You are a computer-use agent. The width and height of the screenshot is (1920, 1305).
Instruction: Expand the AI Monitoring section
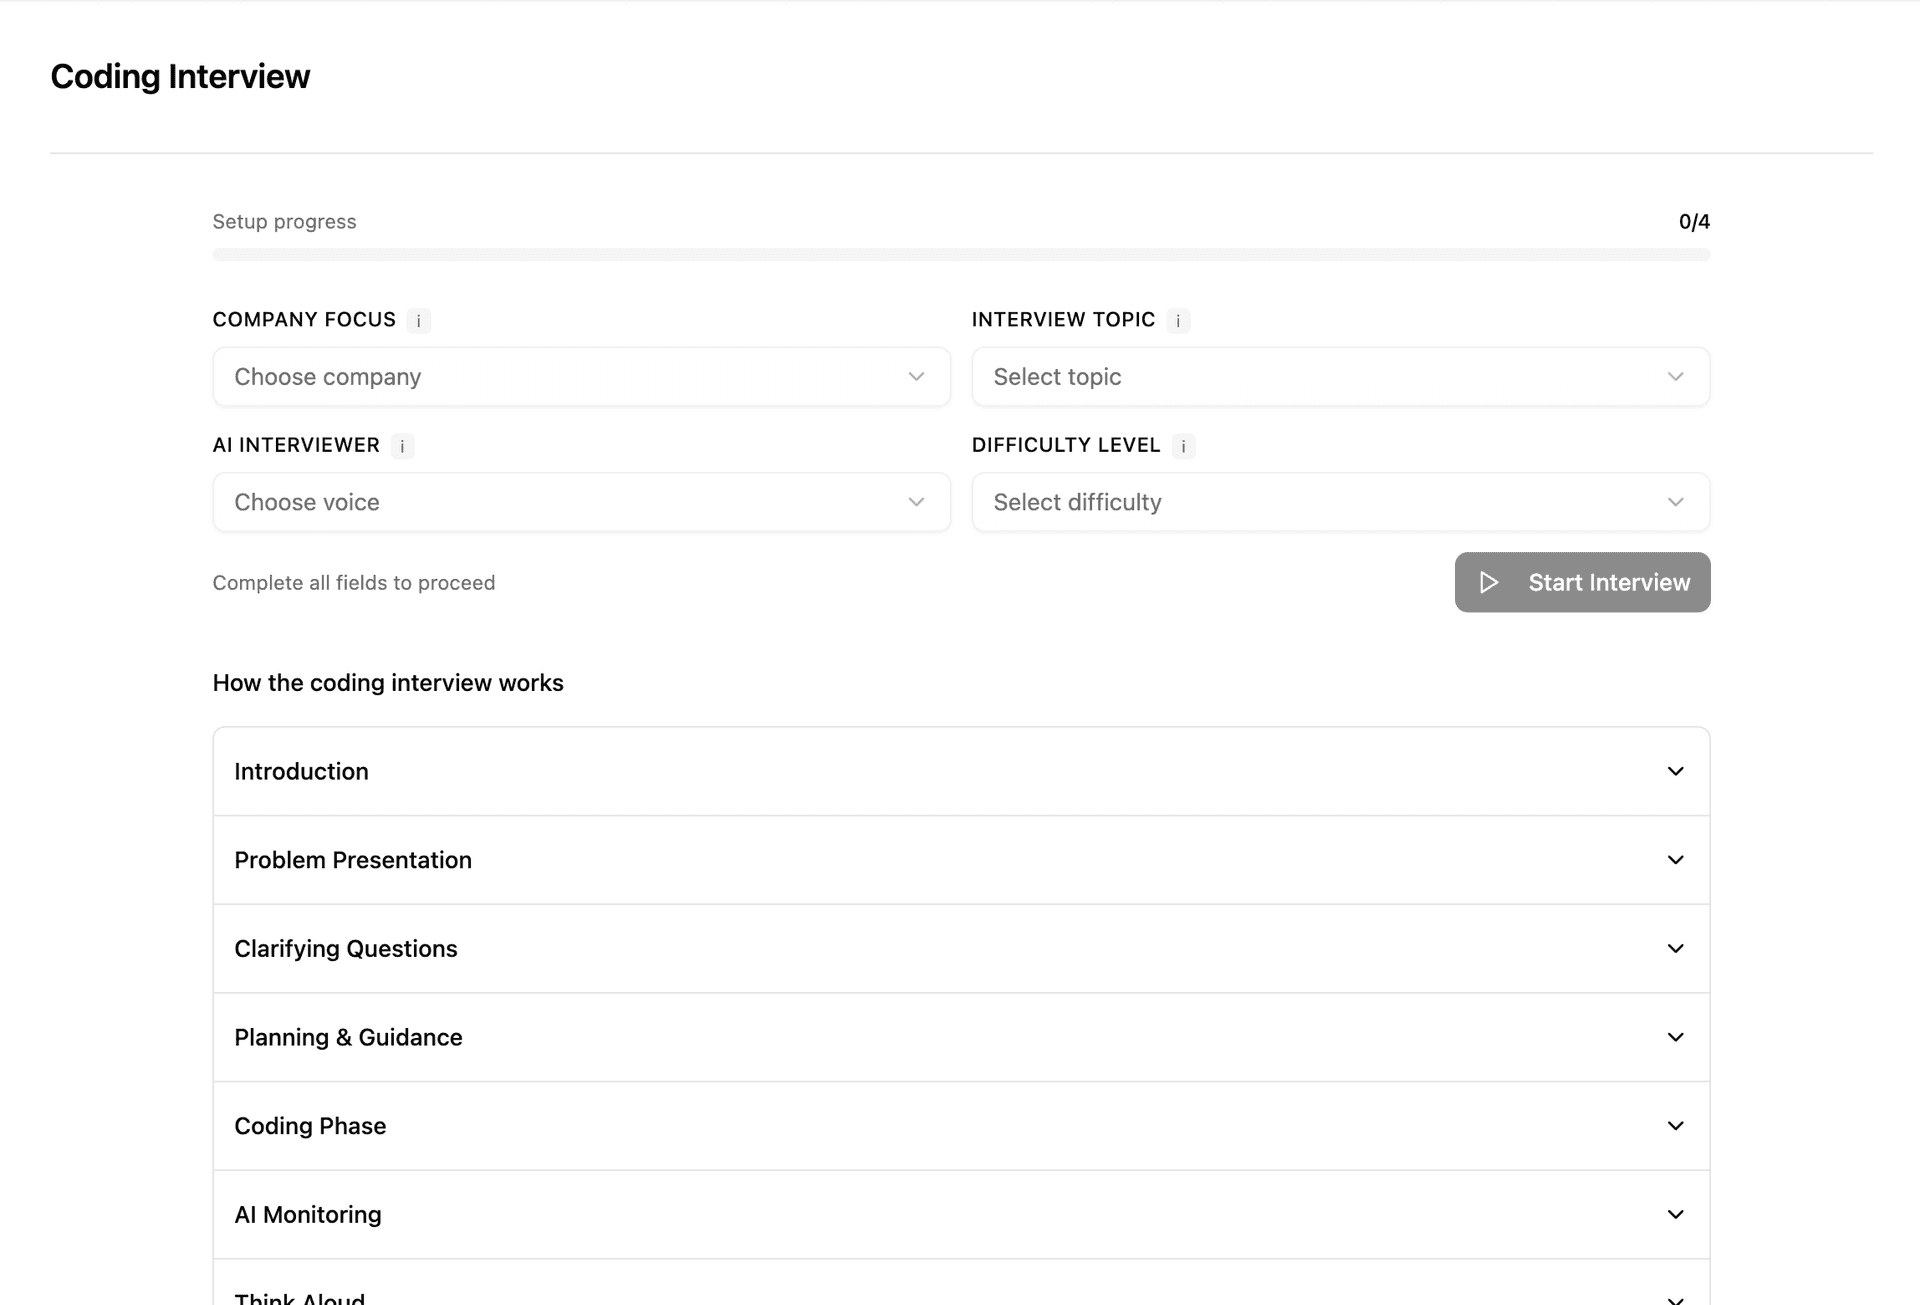(961, 1214)
